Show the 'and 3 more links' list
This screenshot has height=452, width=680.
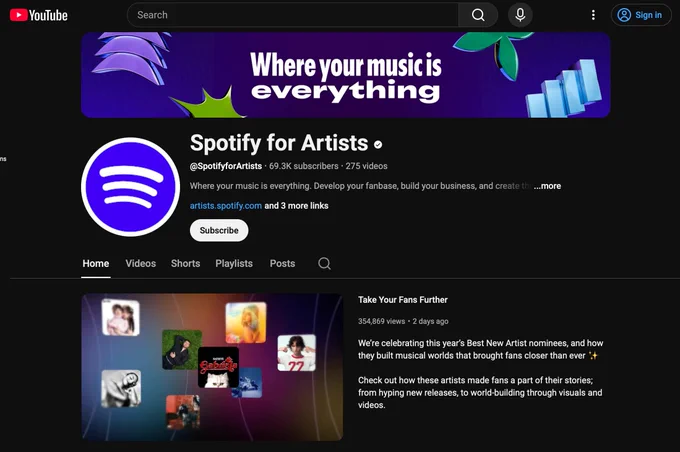296,206
